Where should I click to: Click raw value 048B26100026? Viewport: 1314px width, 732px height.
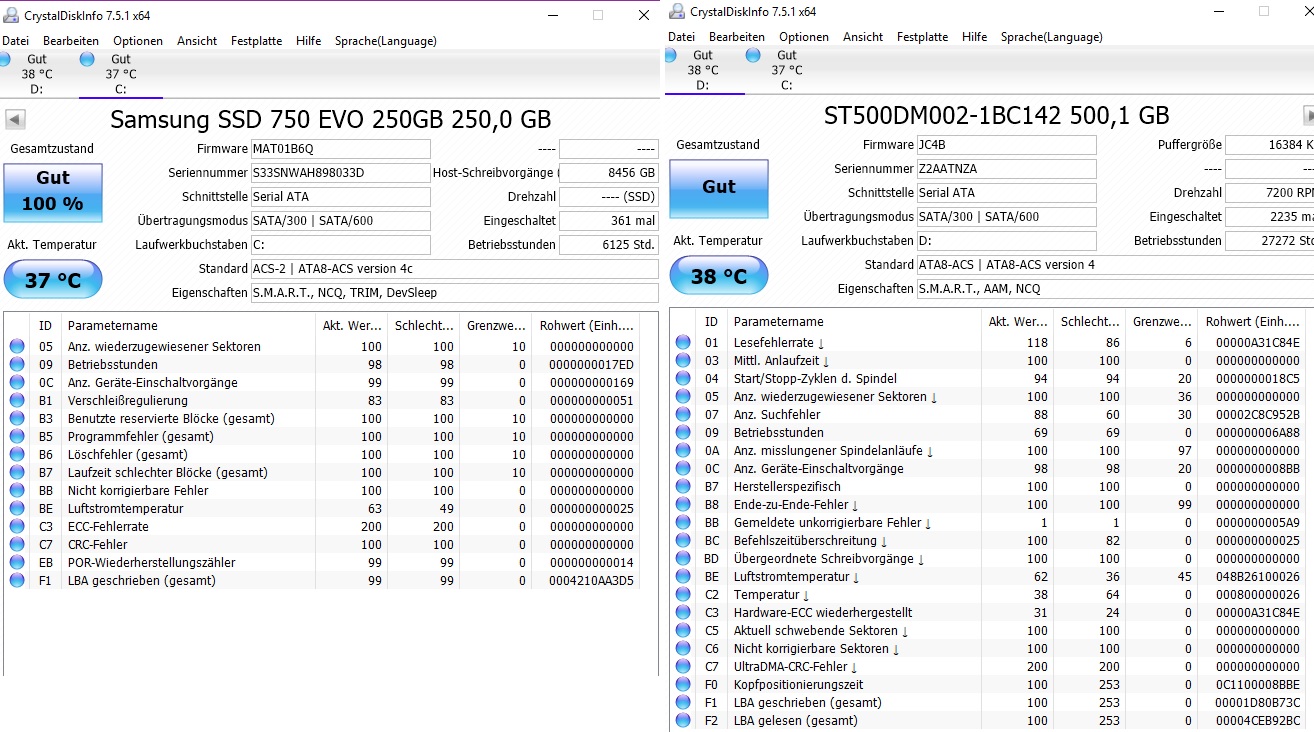pyautogui.click(x=1258, y=577)
